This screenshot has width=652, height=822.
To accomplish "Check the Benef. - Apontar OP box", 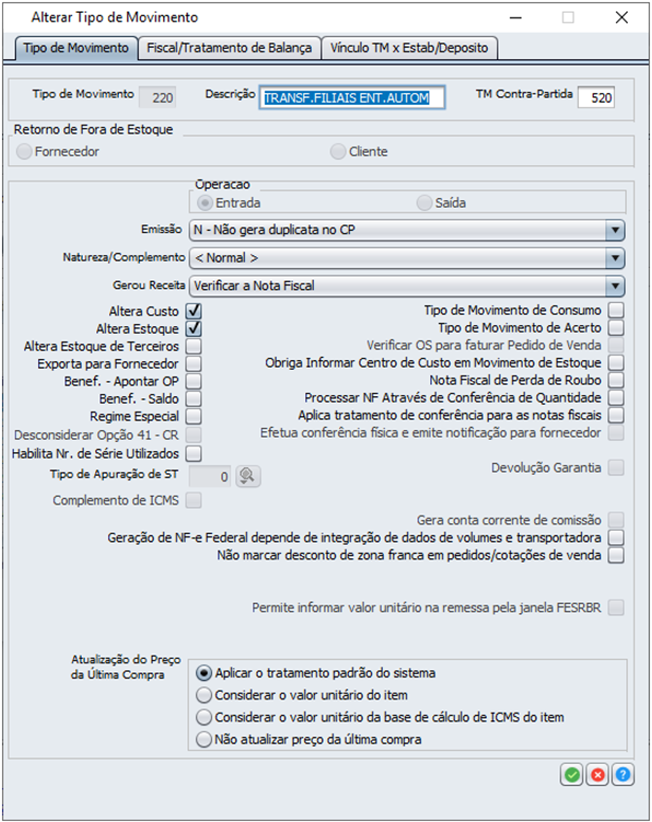I will [x=194, y=381].
